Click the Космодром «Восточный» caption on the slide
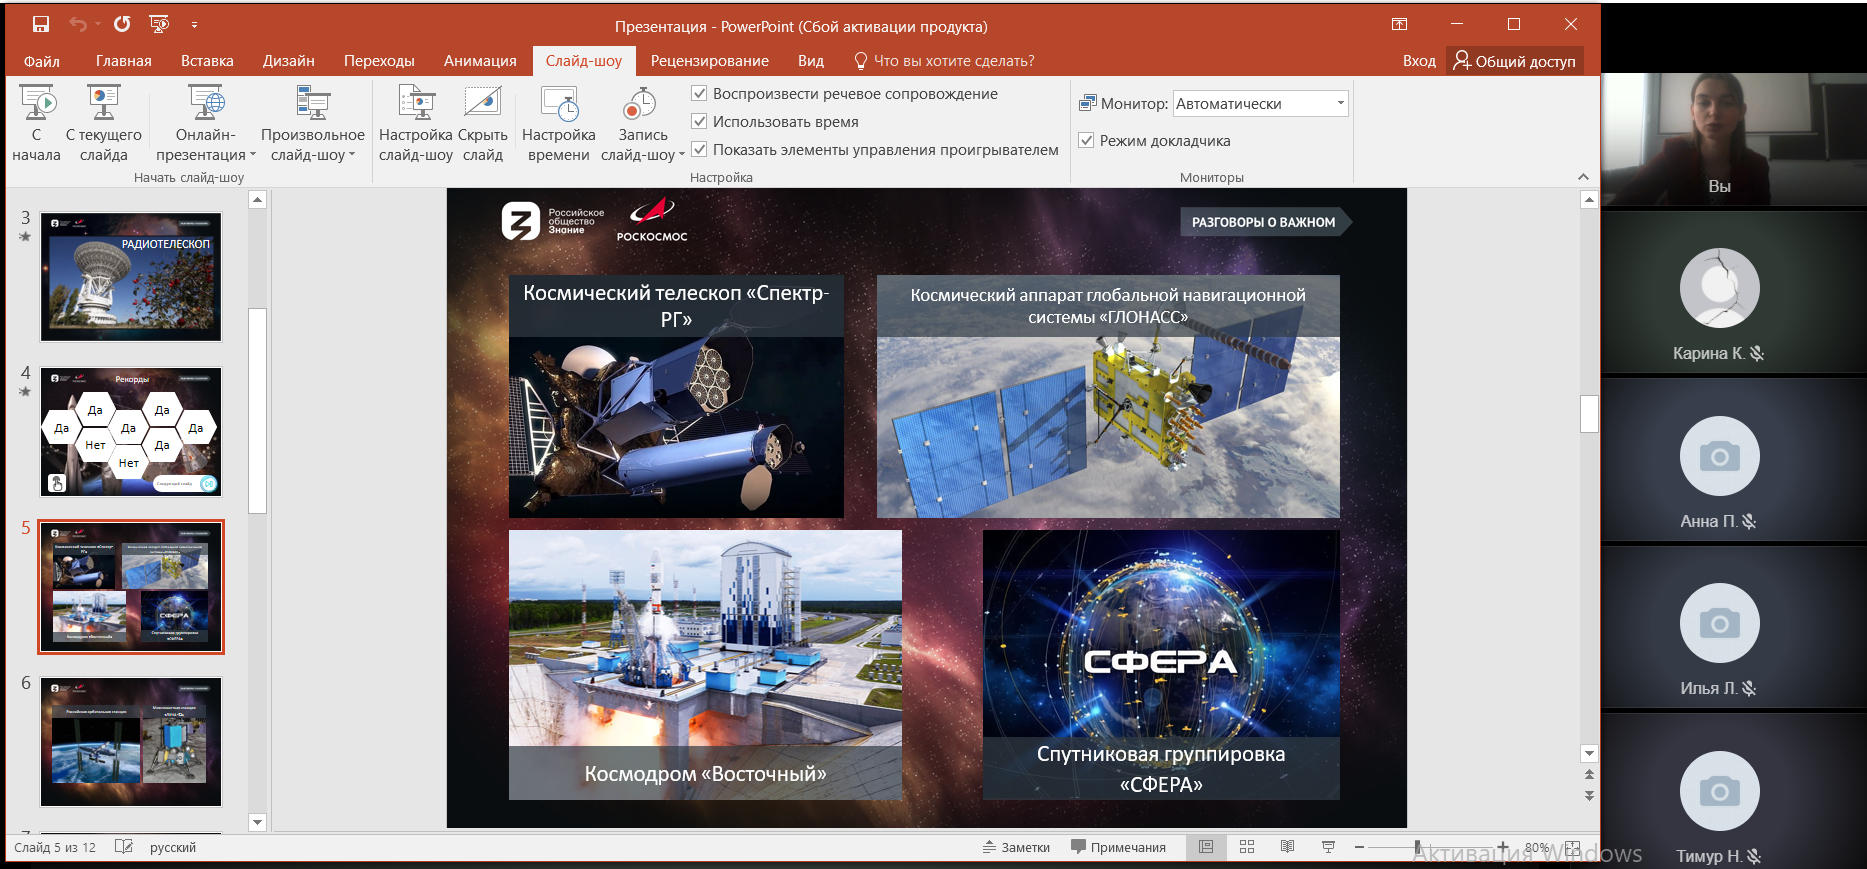The image size is (1867, 869). (x=705, y=774)
